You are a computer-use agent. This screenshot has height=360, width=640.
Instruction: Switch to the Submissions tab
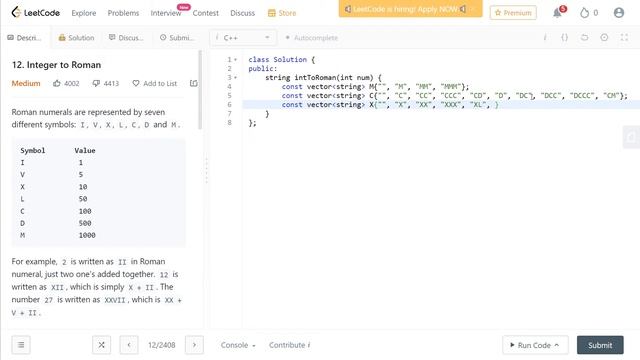coord(177,38)
